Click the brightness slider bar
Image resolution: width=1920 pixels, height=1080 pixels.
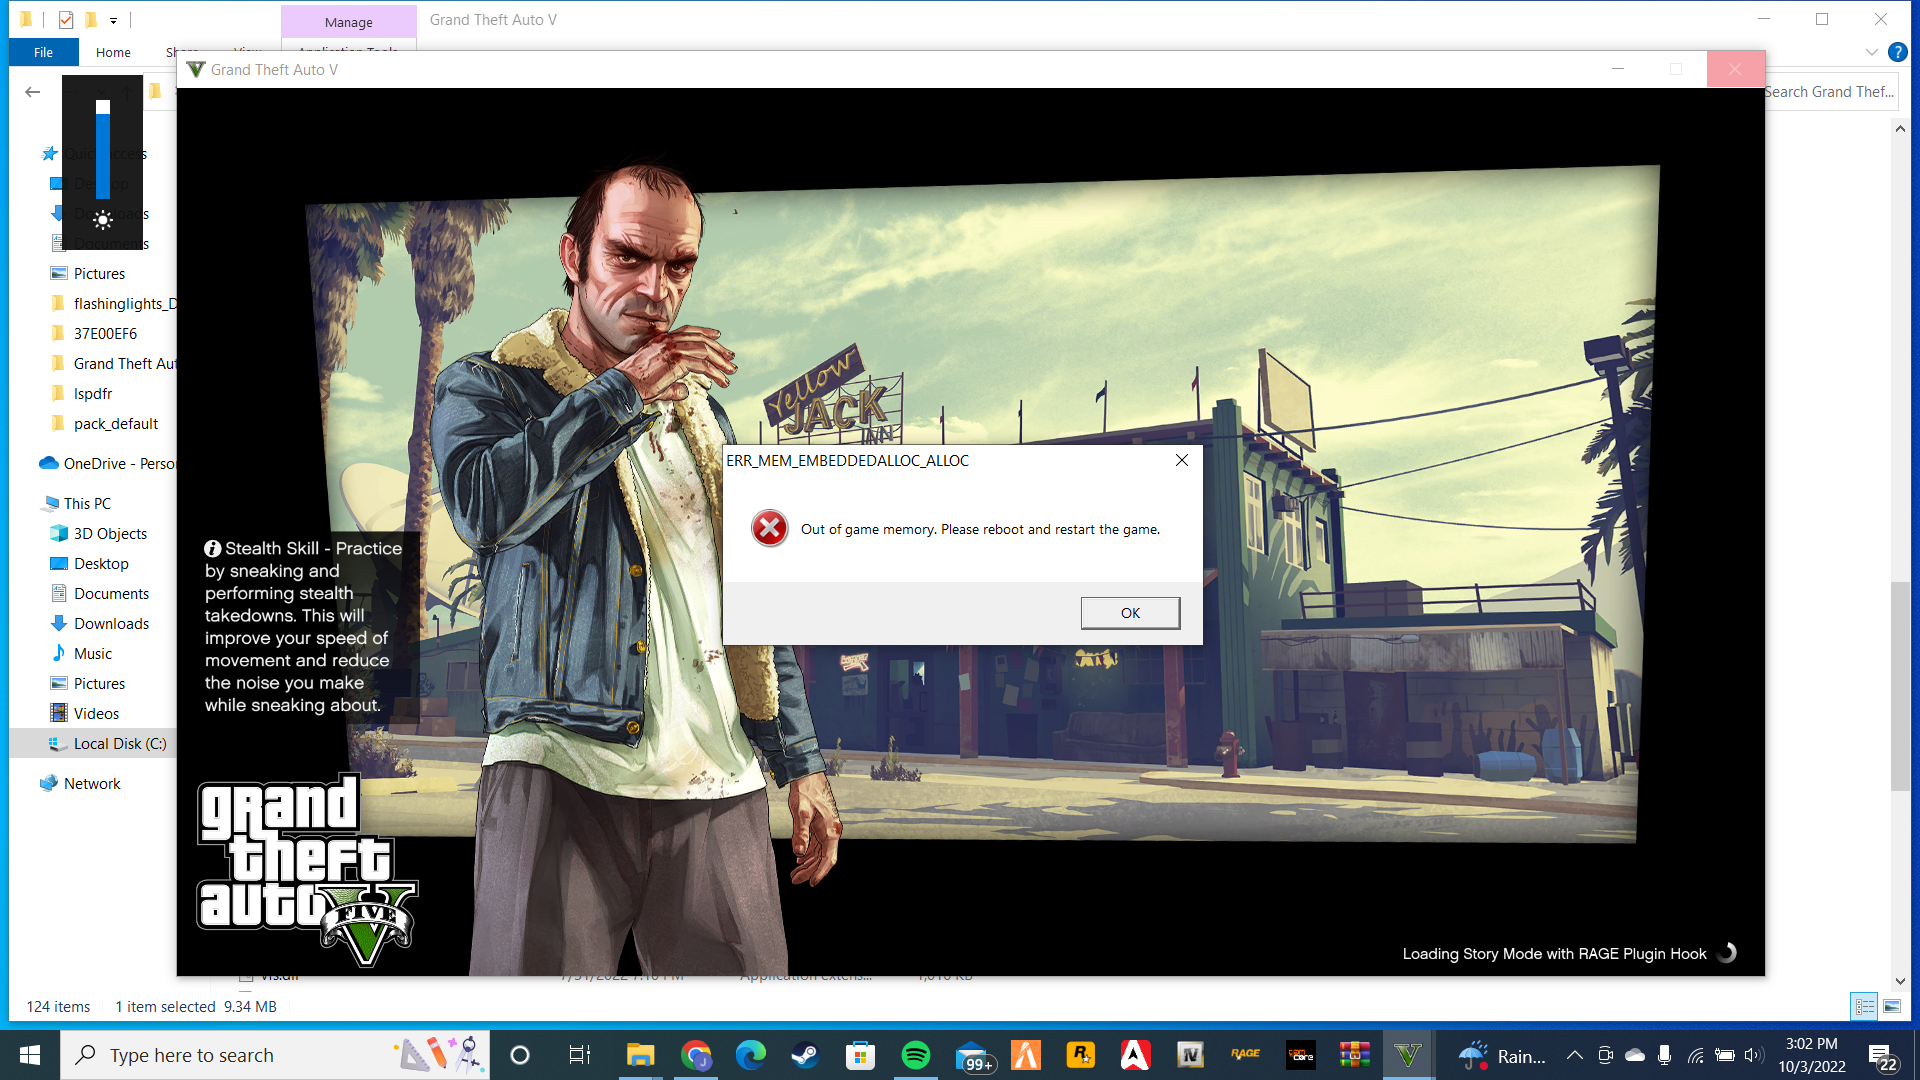pyautogui.click(x=103, y=150)
